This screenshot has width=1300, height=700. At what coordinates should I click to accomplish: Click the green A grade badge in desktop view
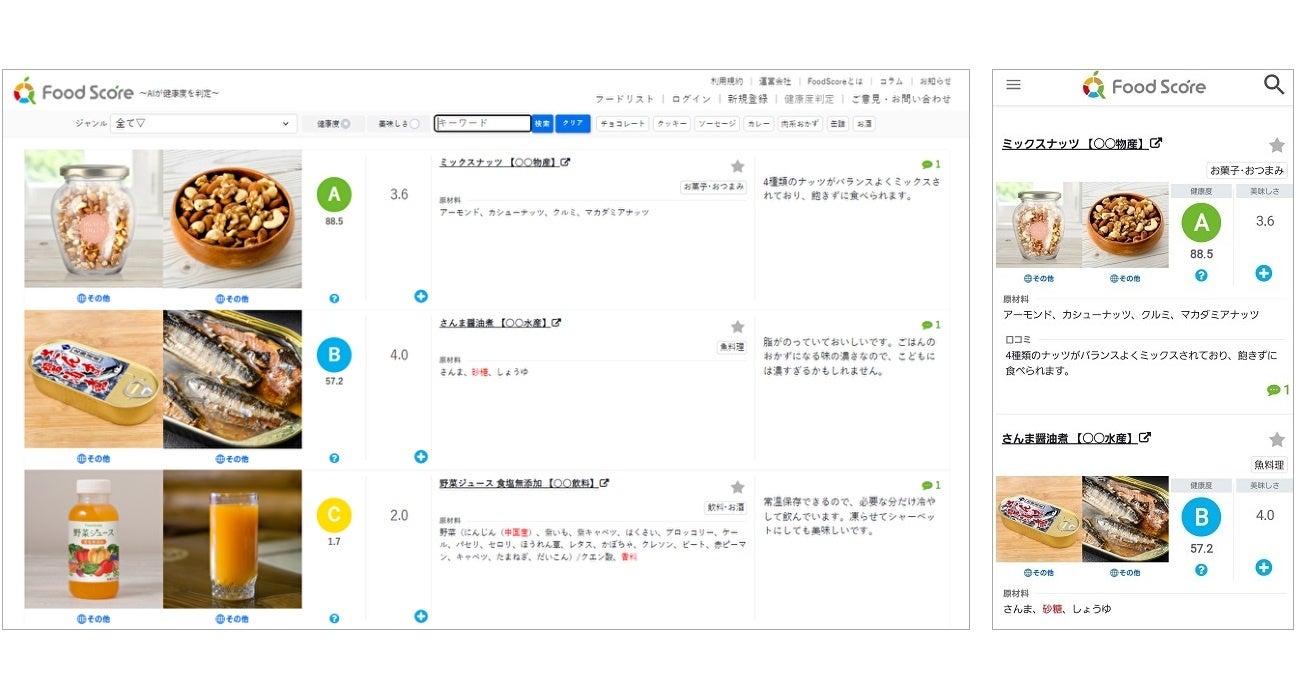[334, 195]
